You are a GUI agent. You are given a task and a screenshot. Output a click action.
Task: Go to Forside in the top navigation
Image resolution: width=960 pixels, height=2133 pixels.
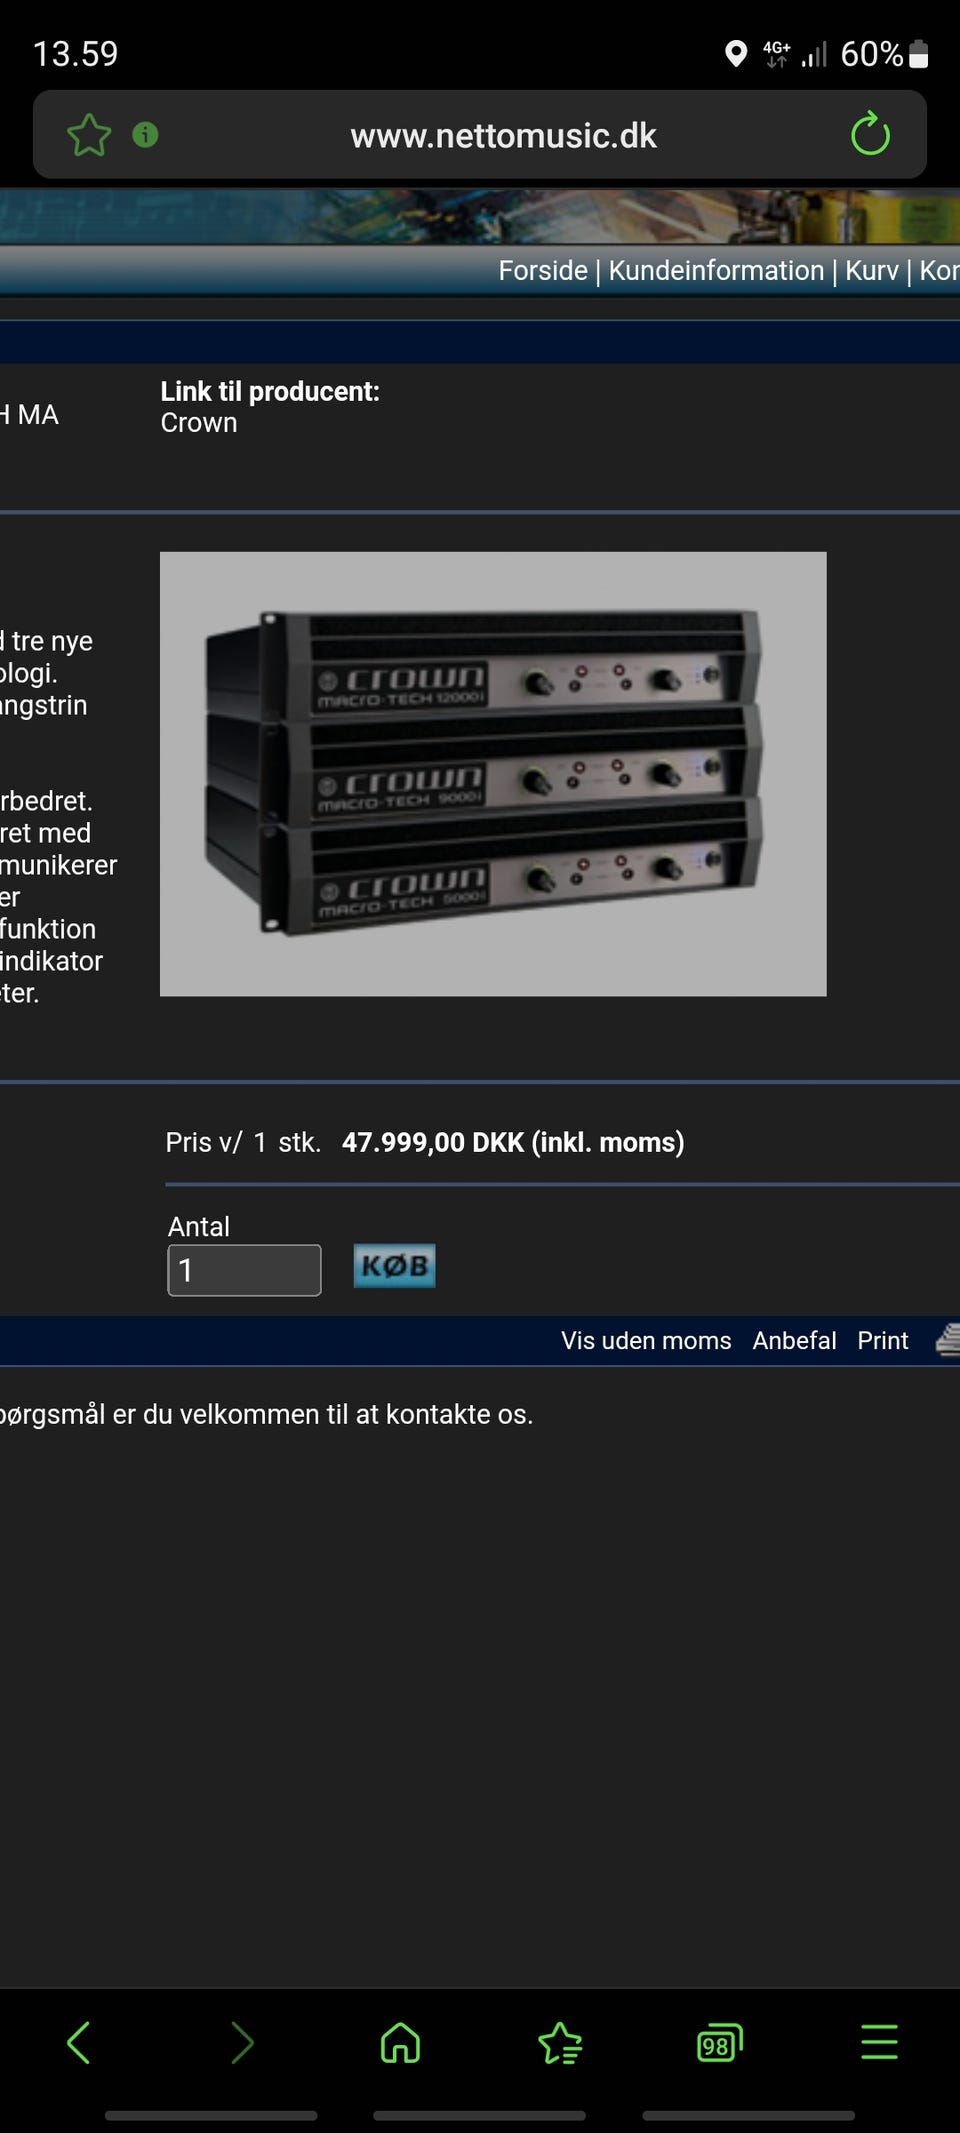pyautogui.click(x=543, y=270)
